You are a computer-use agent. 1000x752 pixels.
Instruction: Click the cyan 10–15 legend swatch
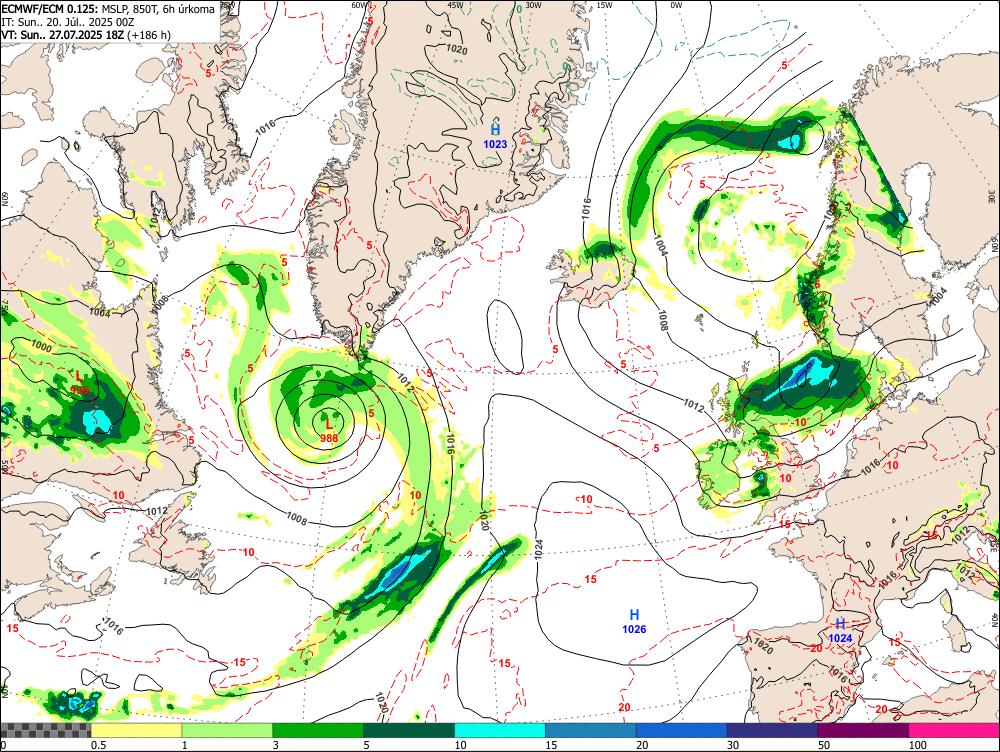coord(500,731)
